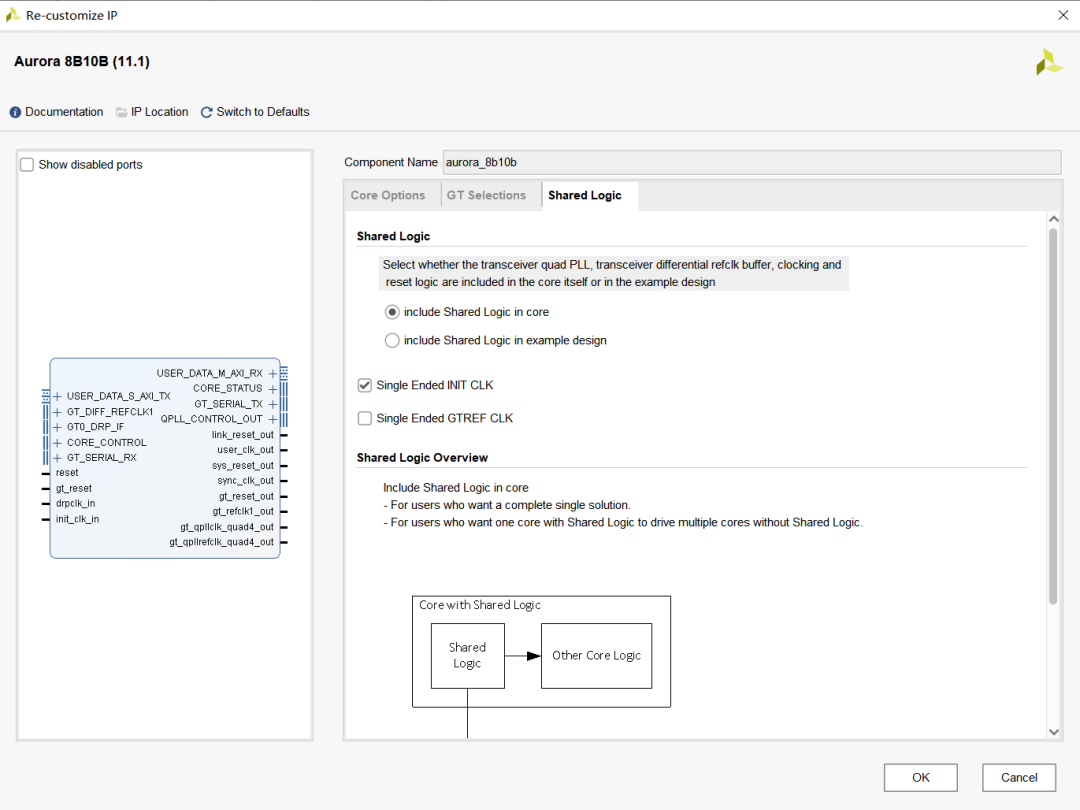
Task: Expand the USER_DATA_M_AXI_RX interface
Action: [273, 373]
